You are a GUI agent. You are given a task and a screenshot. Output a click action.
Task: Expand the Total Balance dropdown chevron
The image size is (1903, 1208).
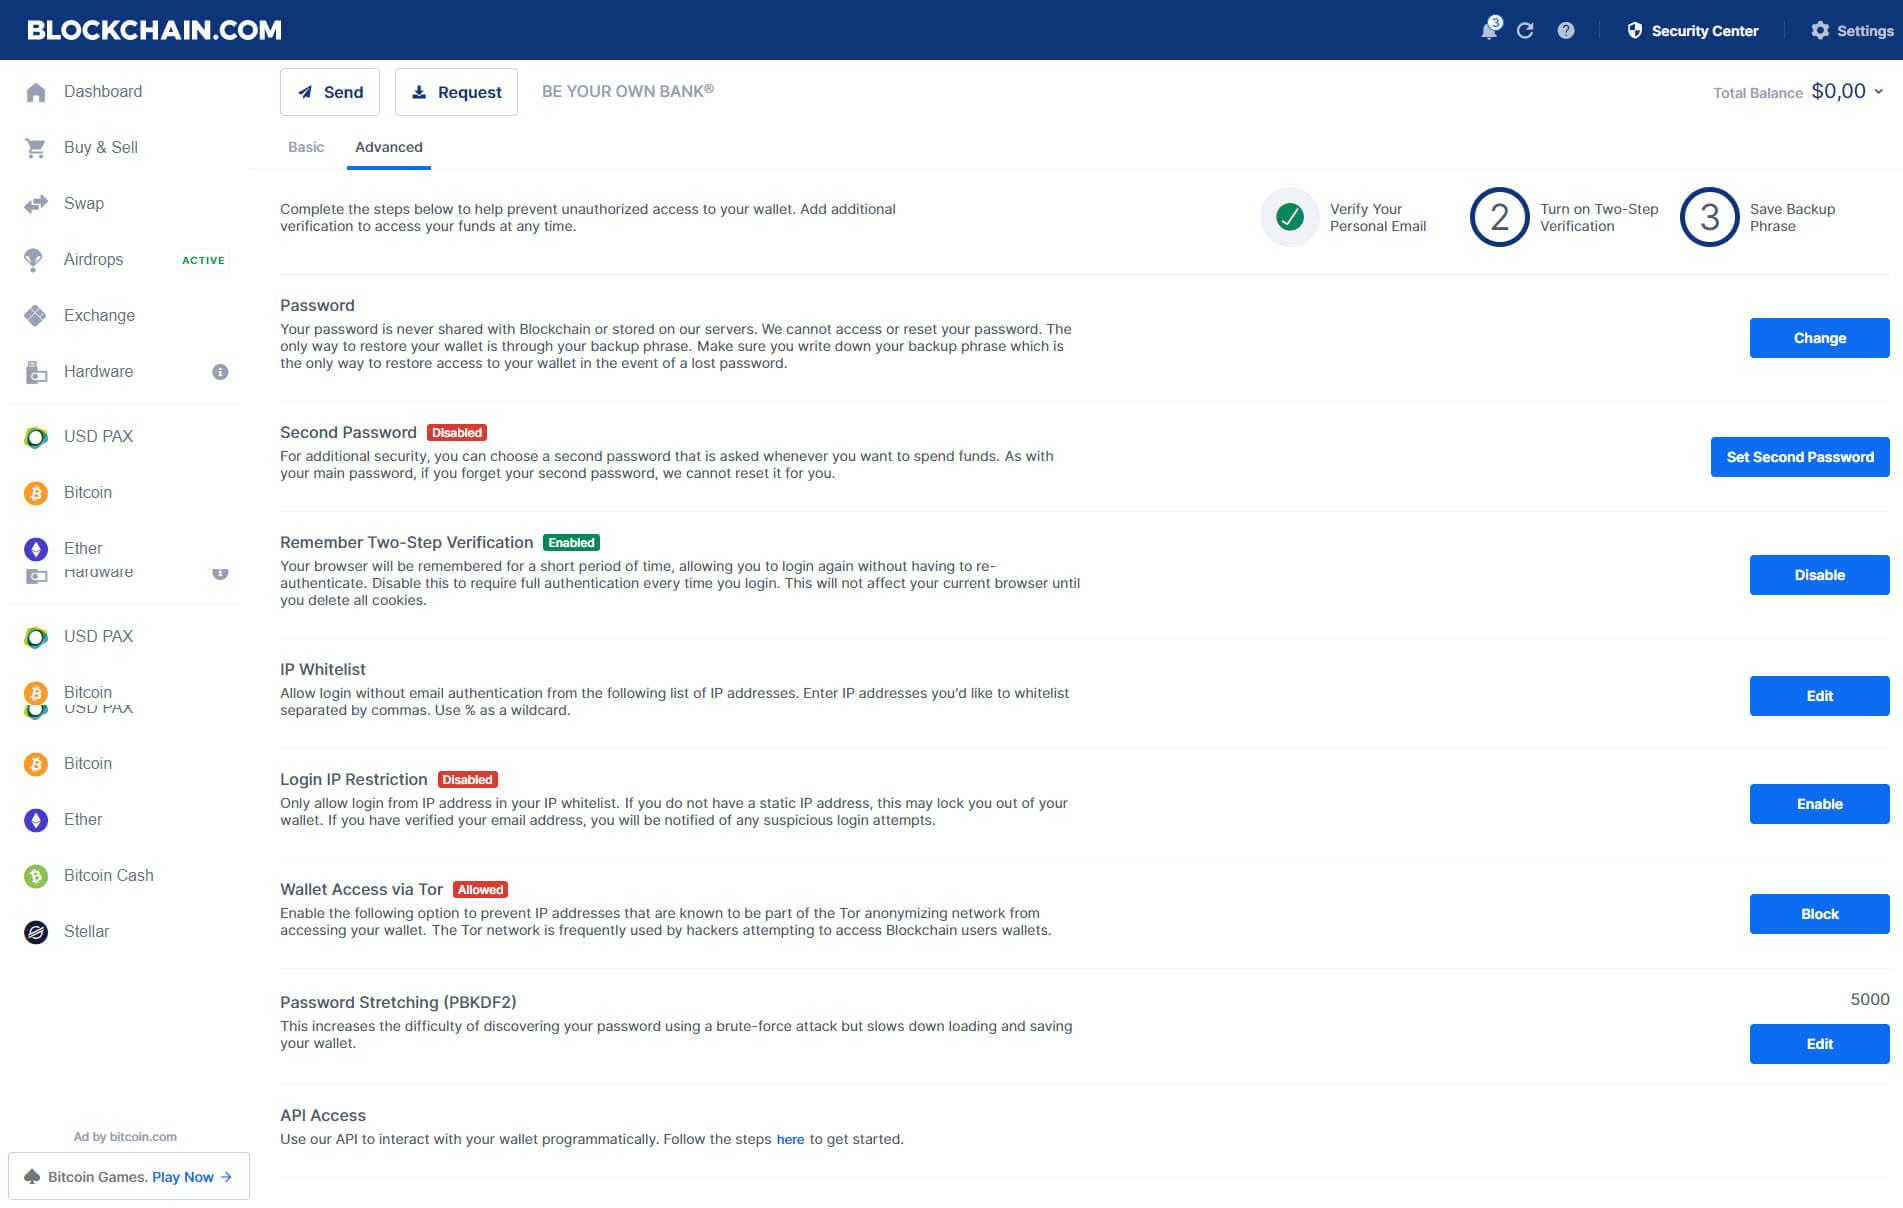(x=1879, y=92)
